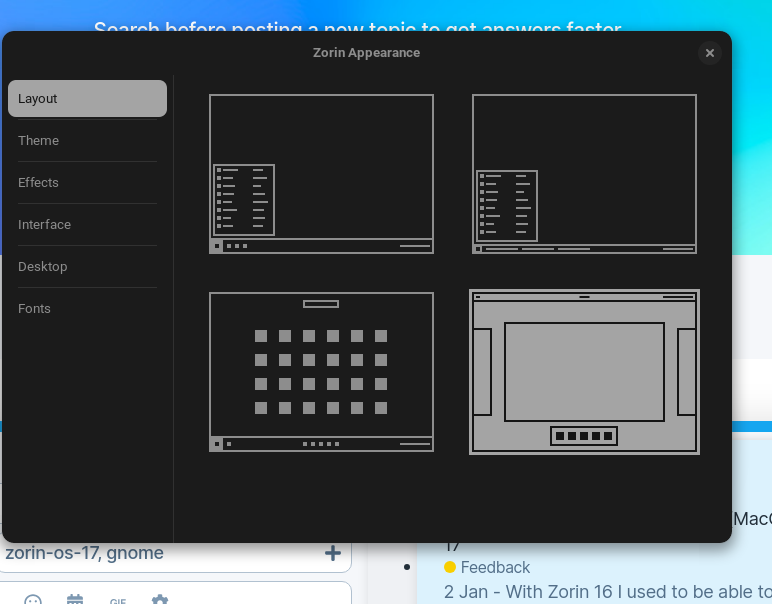
Task: Select the highlighted GNOME-style layout with dock
Action: coord(584,372)
